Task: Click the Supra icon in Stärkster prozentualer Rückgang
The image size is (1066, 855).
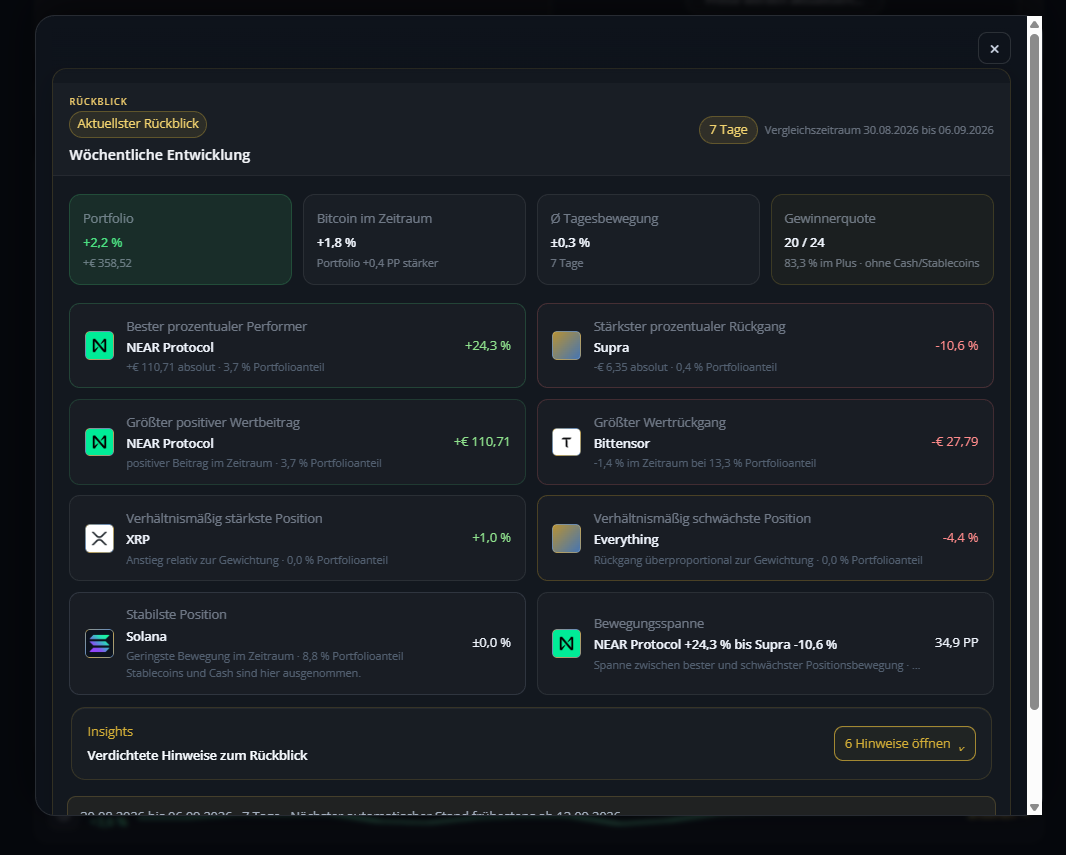Action: pyautogui.click(x=566, y=345)
